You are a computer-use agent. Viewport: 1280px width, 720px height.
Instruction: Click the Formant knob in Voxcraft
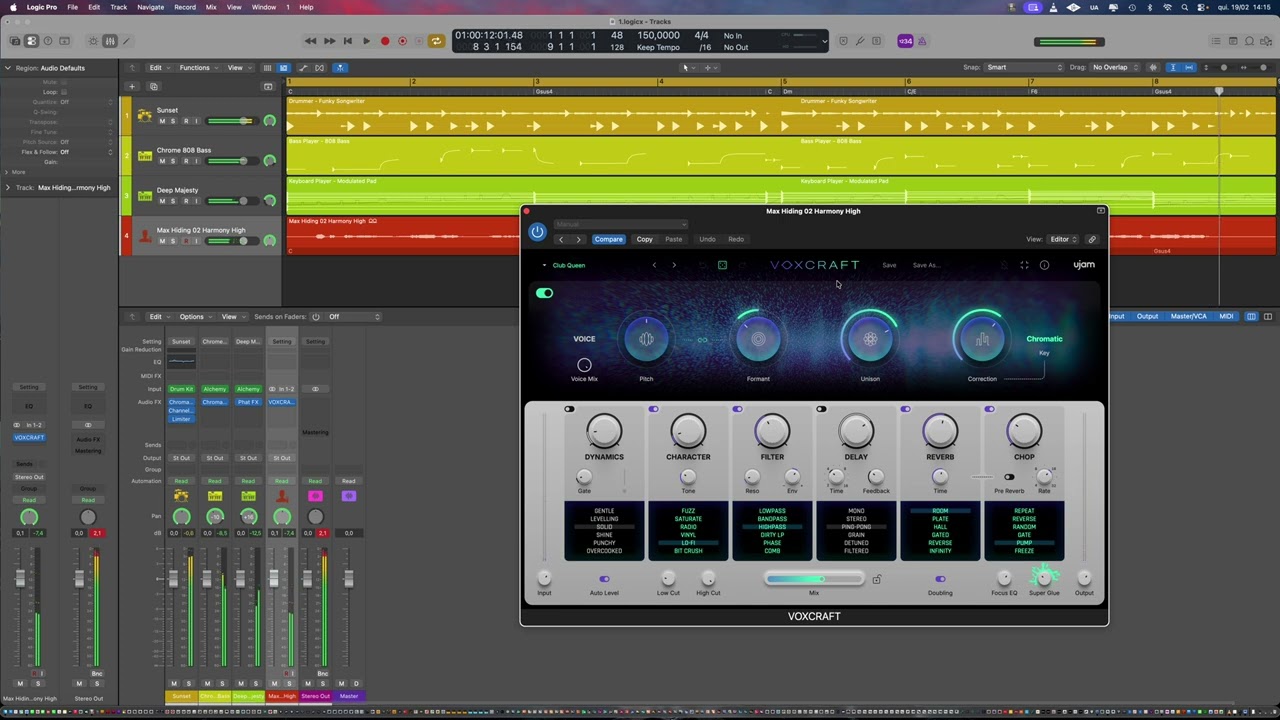coord(758,339)
